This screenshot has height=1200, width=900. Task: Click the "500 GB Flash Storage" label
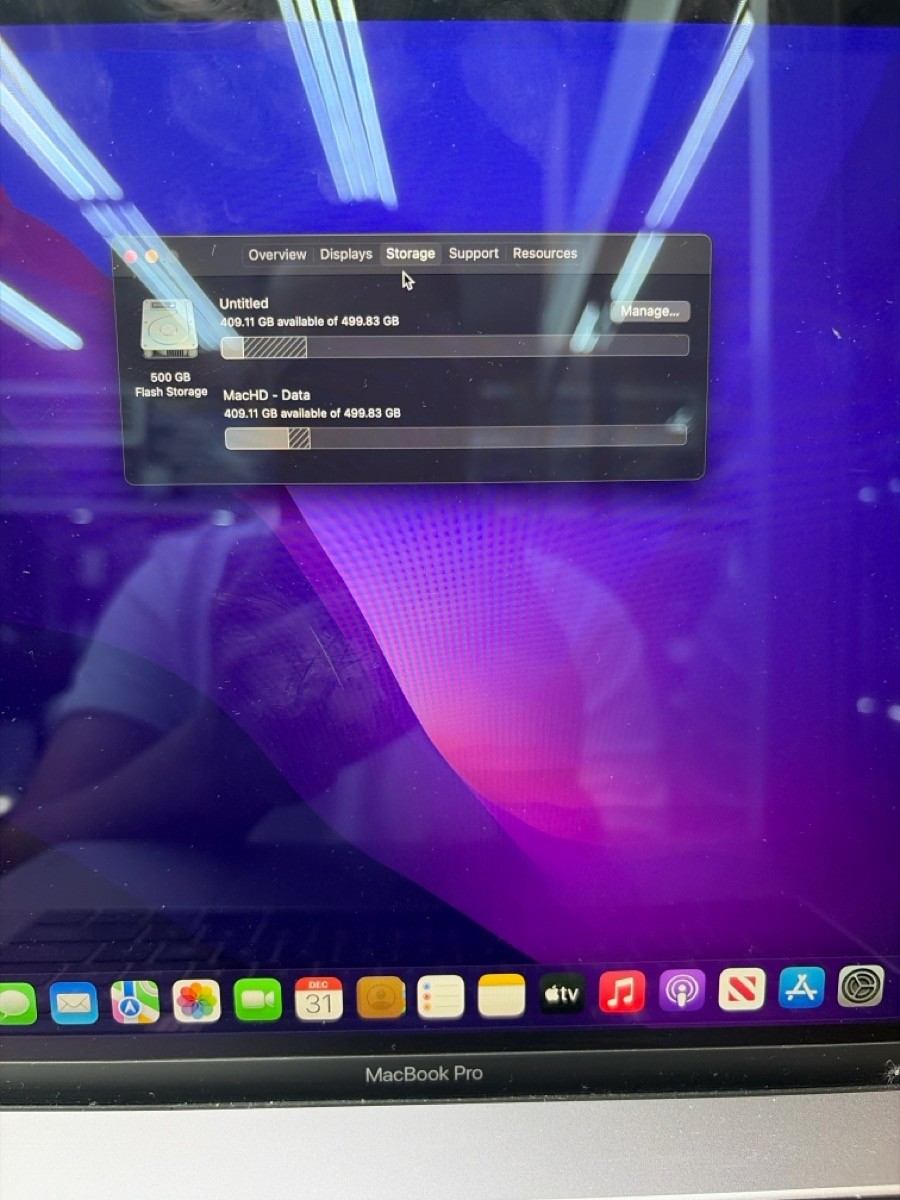point(171,385)
